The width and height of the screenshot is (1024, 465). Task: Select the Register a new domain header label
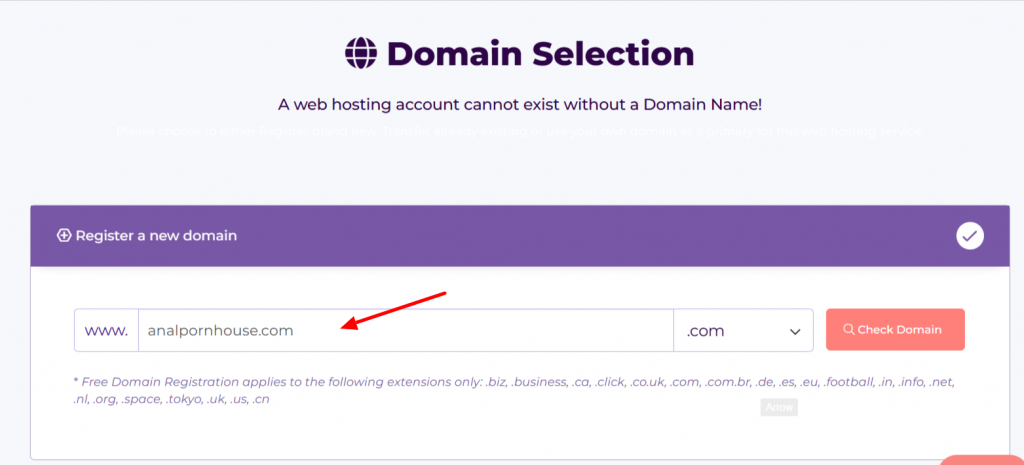(156, 236)
